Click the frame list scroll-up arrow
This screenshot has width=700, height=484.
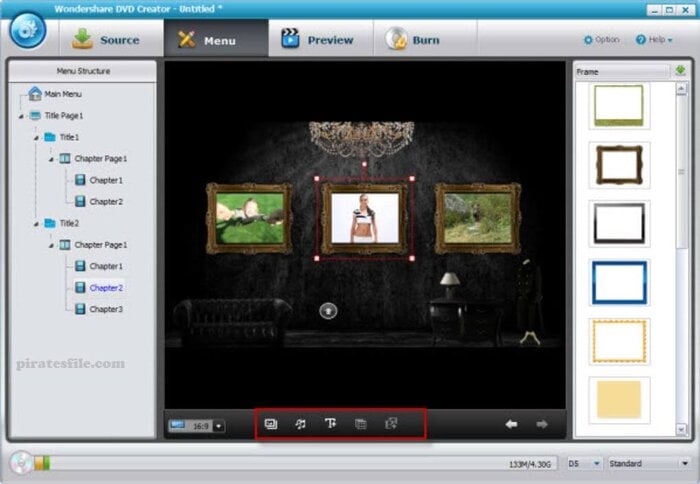(681, 89)
